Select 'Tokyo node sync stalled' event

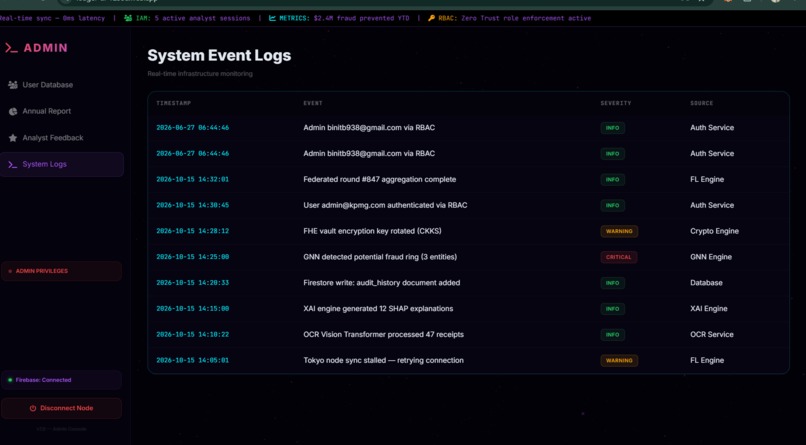click(383, 360)
